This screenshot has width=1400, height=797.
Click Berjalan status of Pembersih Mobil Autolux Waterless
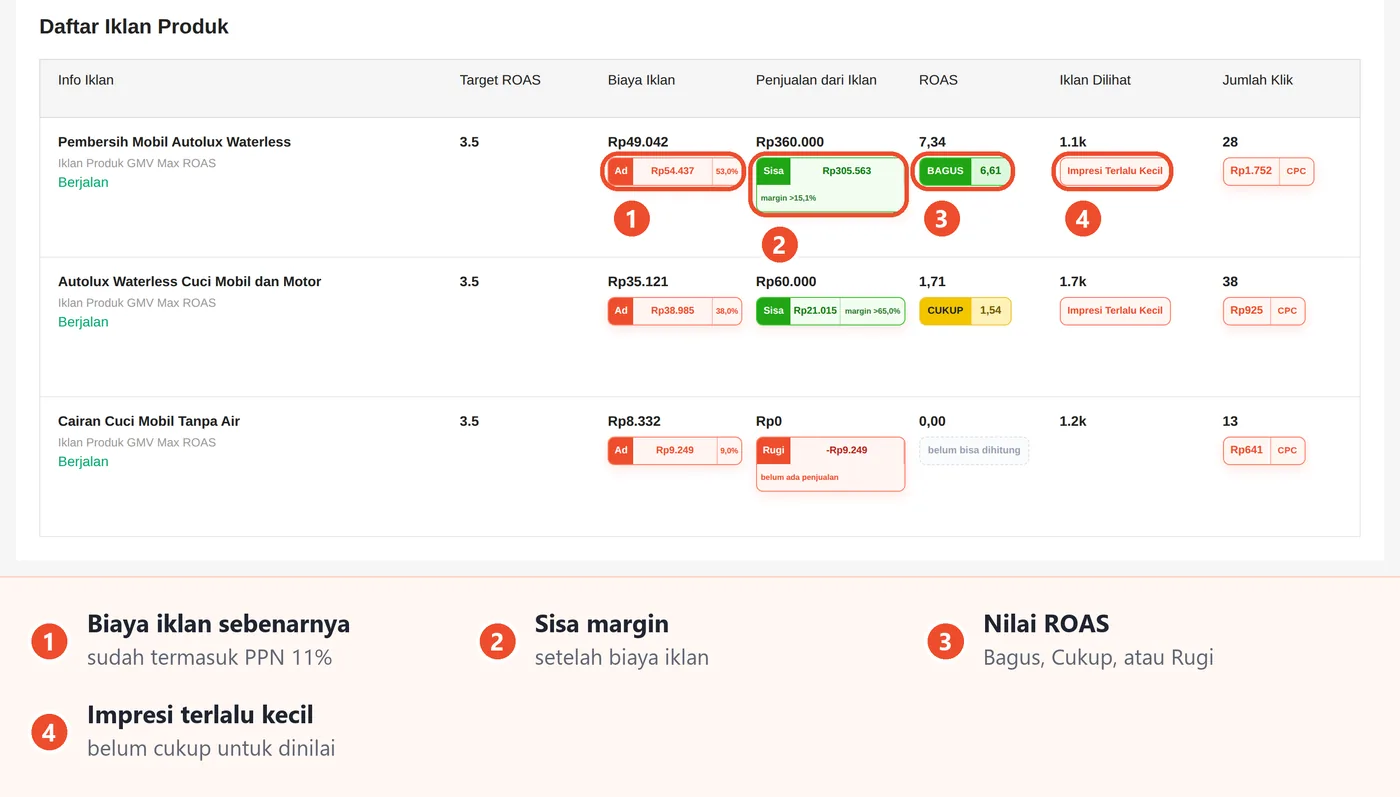[83, 182]
